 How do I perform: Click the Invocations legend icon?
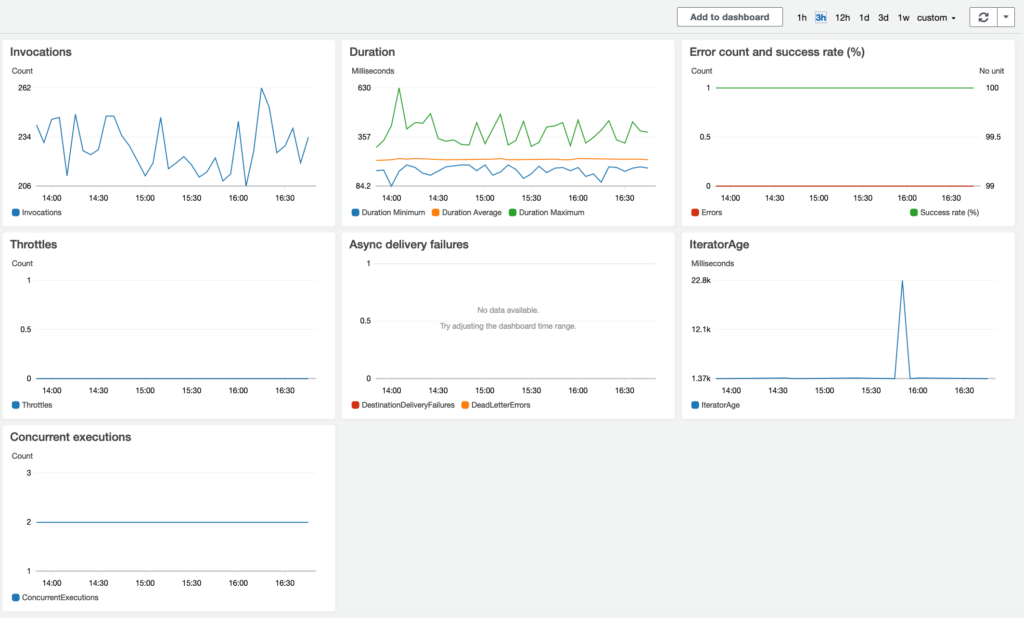14,212
